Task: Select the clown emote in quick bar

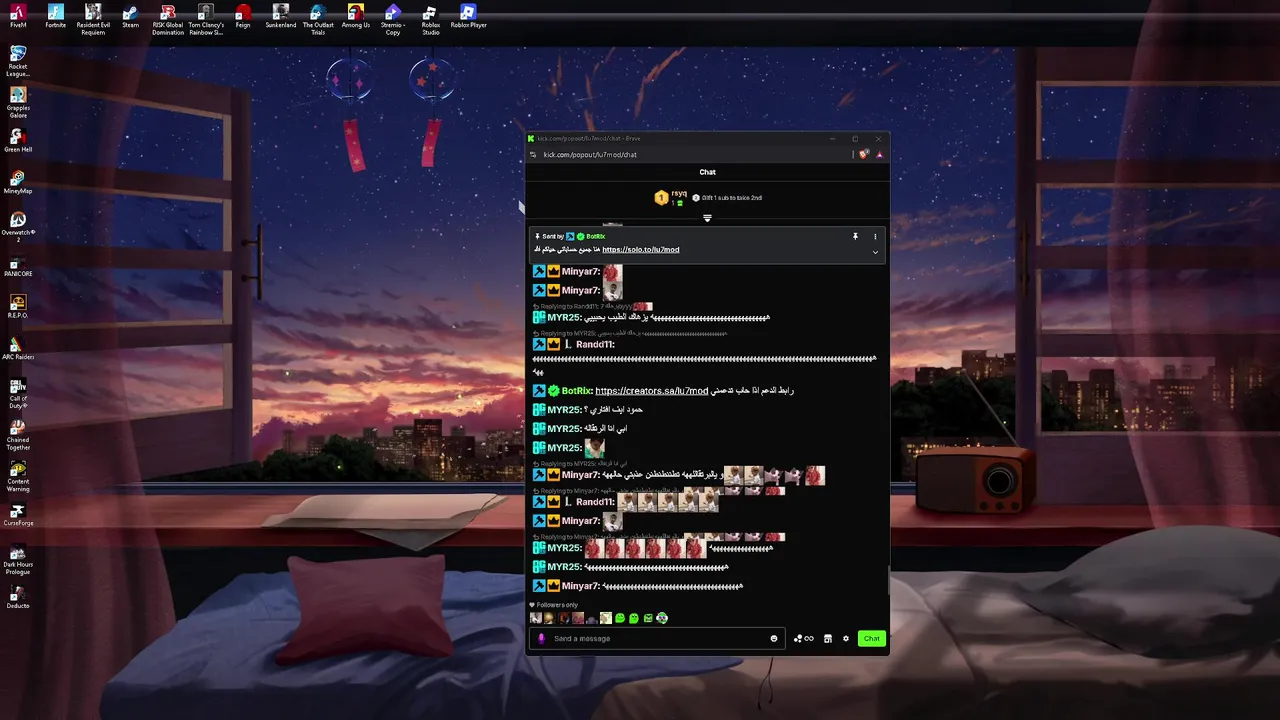Action: (x=662, y=618)
